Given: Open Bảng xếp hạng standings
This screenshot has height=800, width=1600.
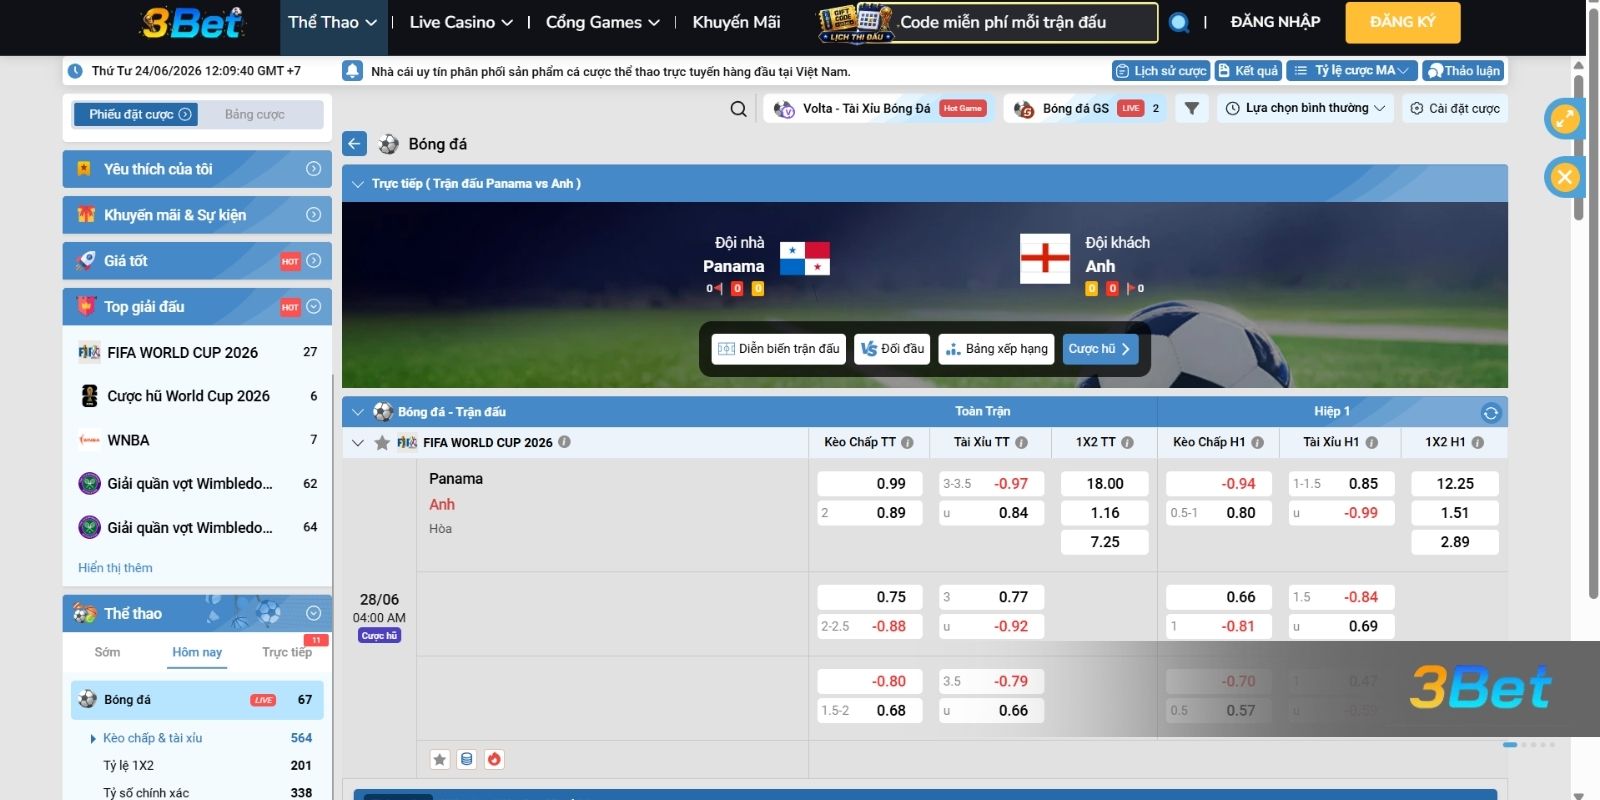Looking at the screenshot, I should click(x=996, y=349).
